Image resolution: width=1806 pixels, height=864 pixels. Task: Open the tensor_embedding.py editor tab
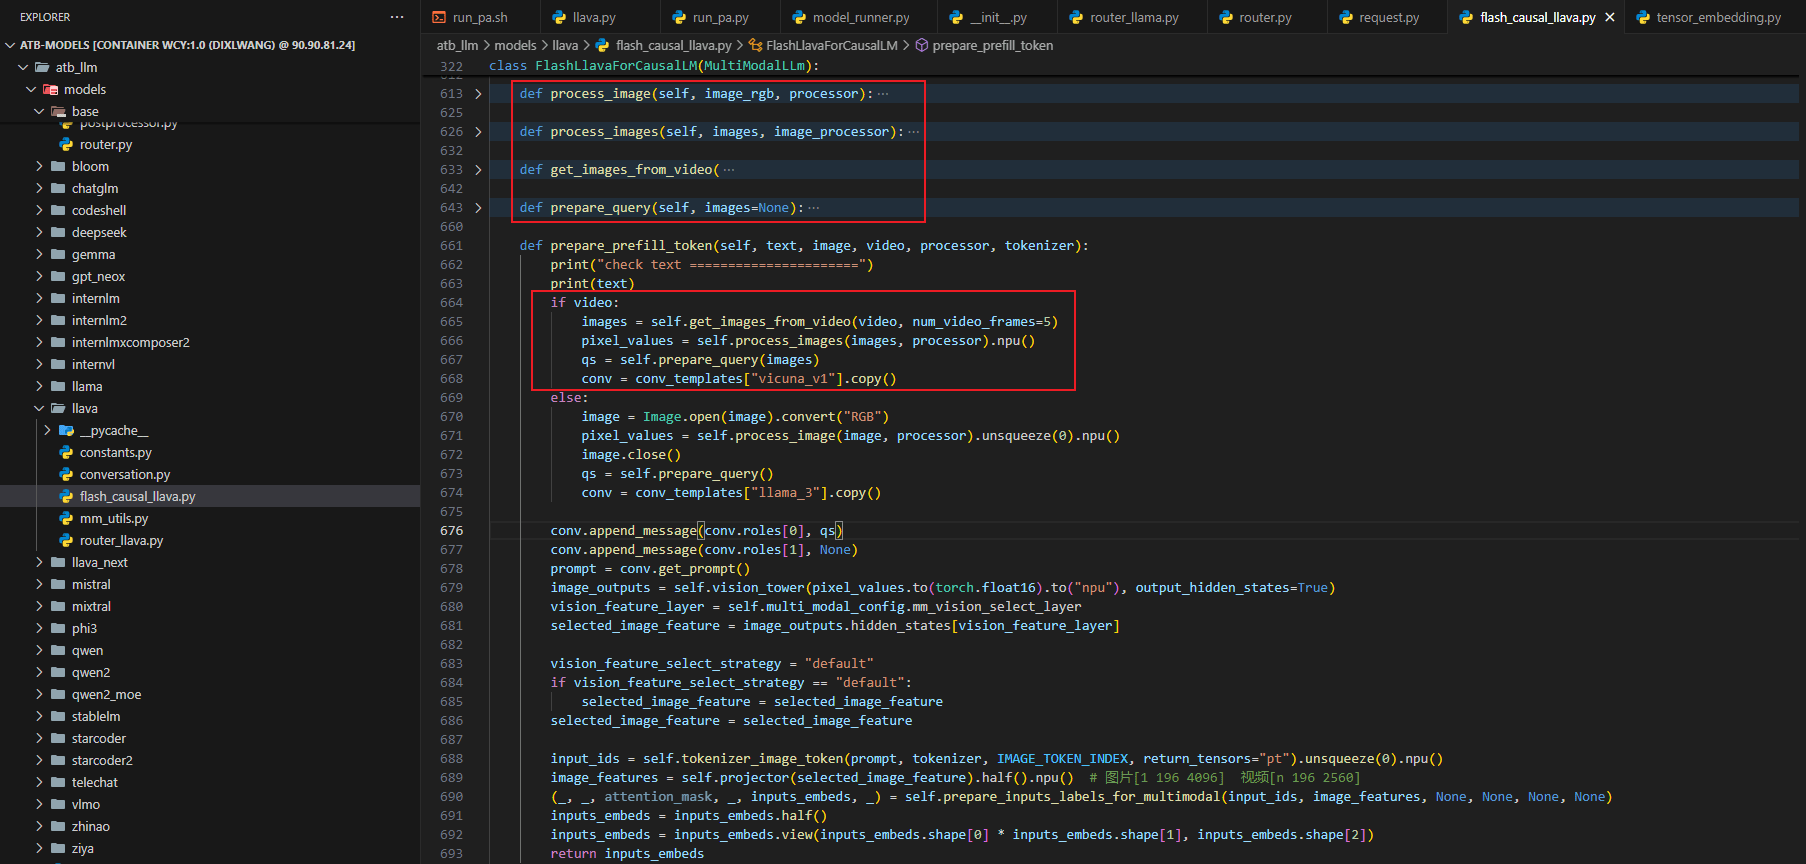pos(1718,17)
